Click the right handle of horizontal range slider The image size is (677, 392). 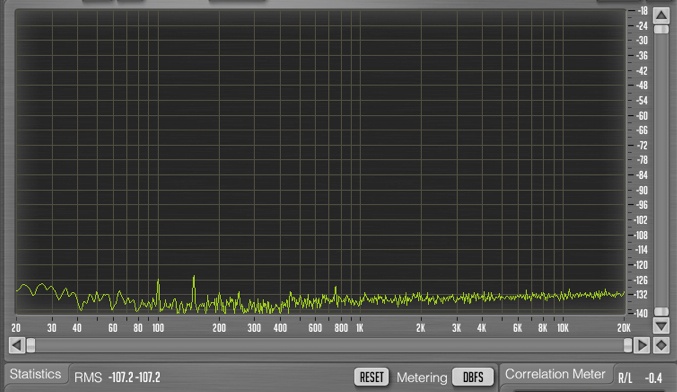coord(628,345)
